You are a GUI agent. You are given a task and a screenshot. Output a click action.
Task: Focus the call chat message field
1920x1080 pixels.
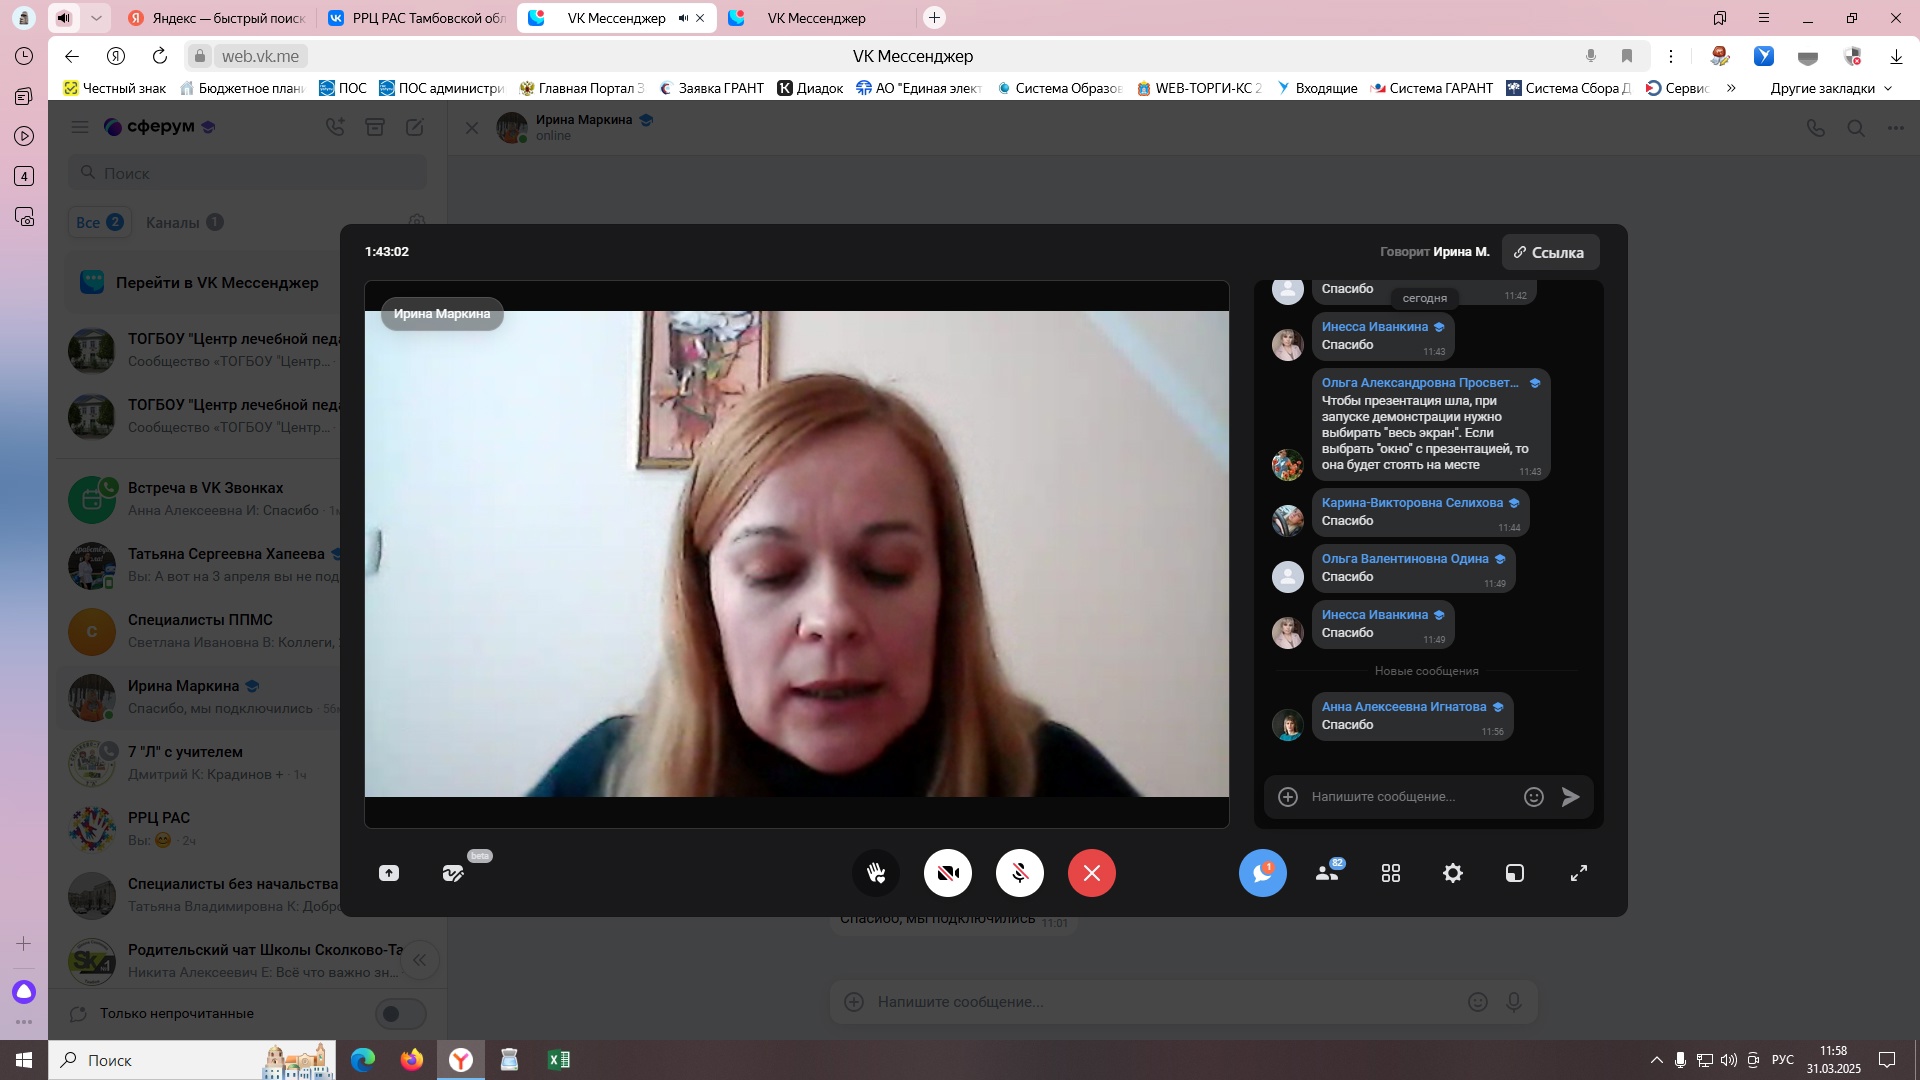(1410, 797)
